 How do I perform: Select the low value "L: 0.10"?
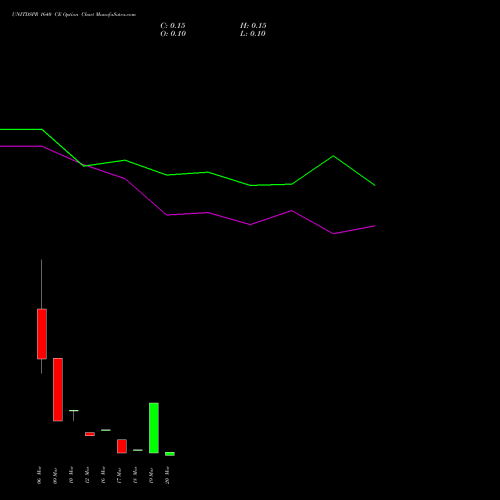(x=253, y=34)
